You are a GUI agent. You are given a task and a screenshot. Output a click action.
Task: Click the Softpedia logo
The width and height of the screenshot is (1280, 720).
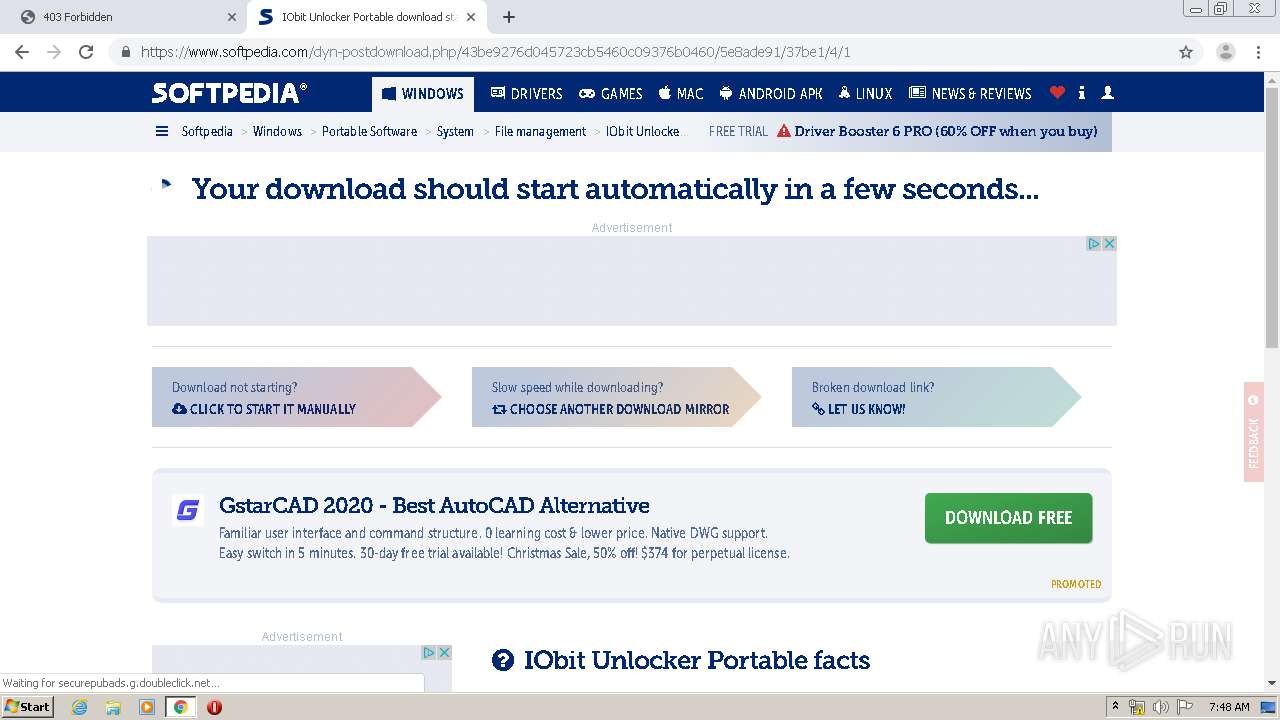point(229,93)
